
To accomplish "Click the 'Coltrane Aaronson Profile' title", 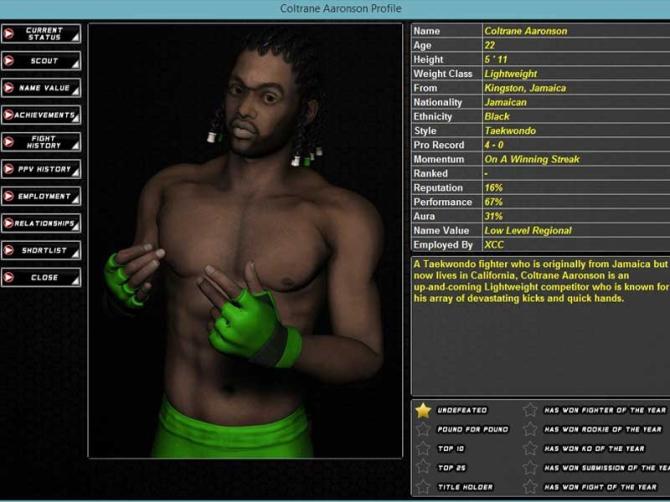I will coord(341,9).
